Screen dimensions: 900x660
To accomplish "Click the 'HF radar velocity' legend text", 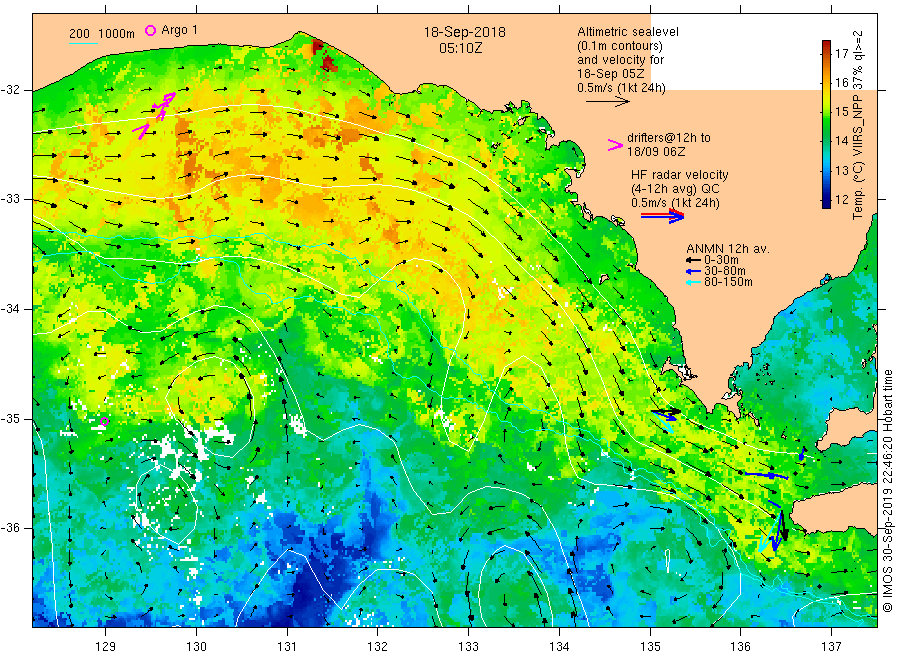I will click(680, 175).
